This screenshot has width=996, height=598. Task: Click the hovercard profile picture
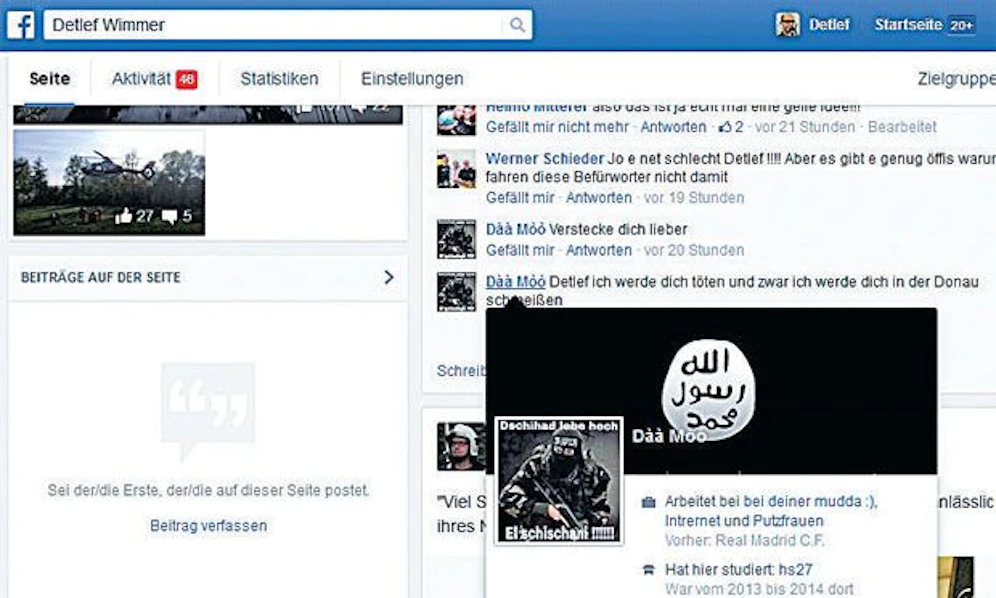tap(559, 481)
